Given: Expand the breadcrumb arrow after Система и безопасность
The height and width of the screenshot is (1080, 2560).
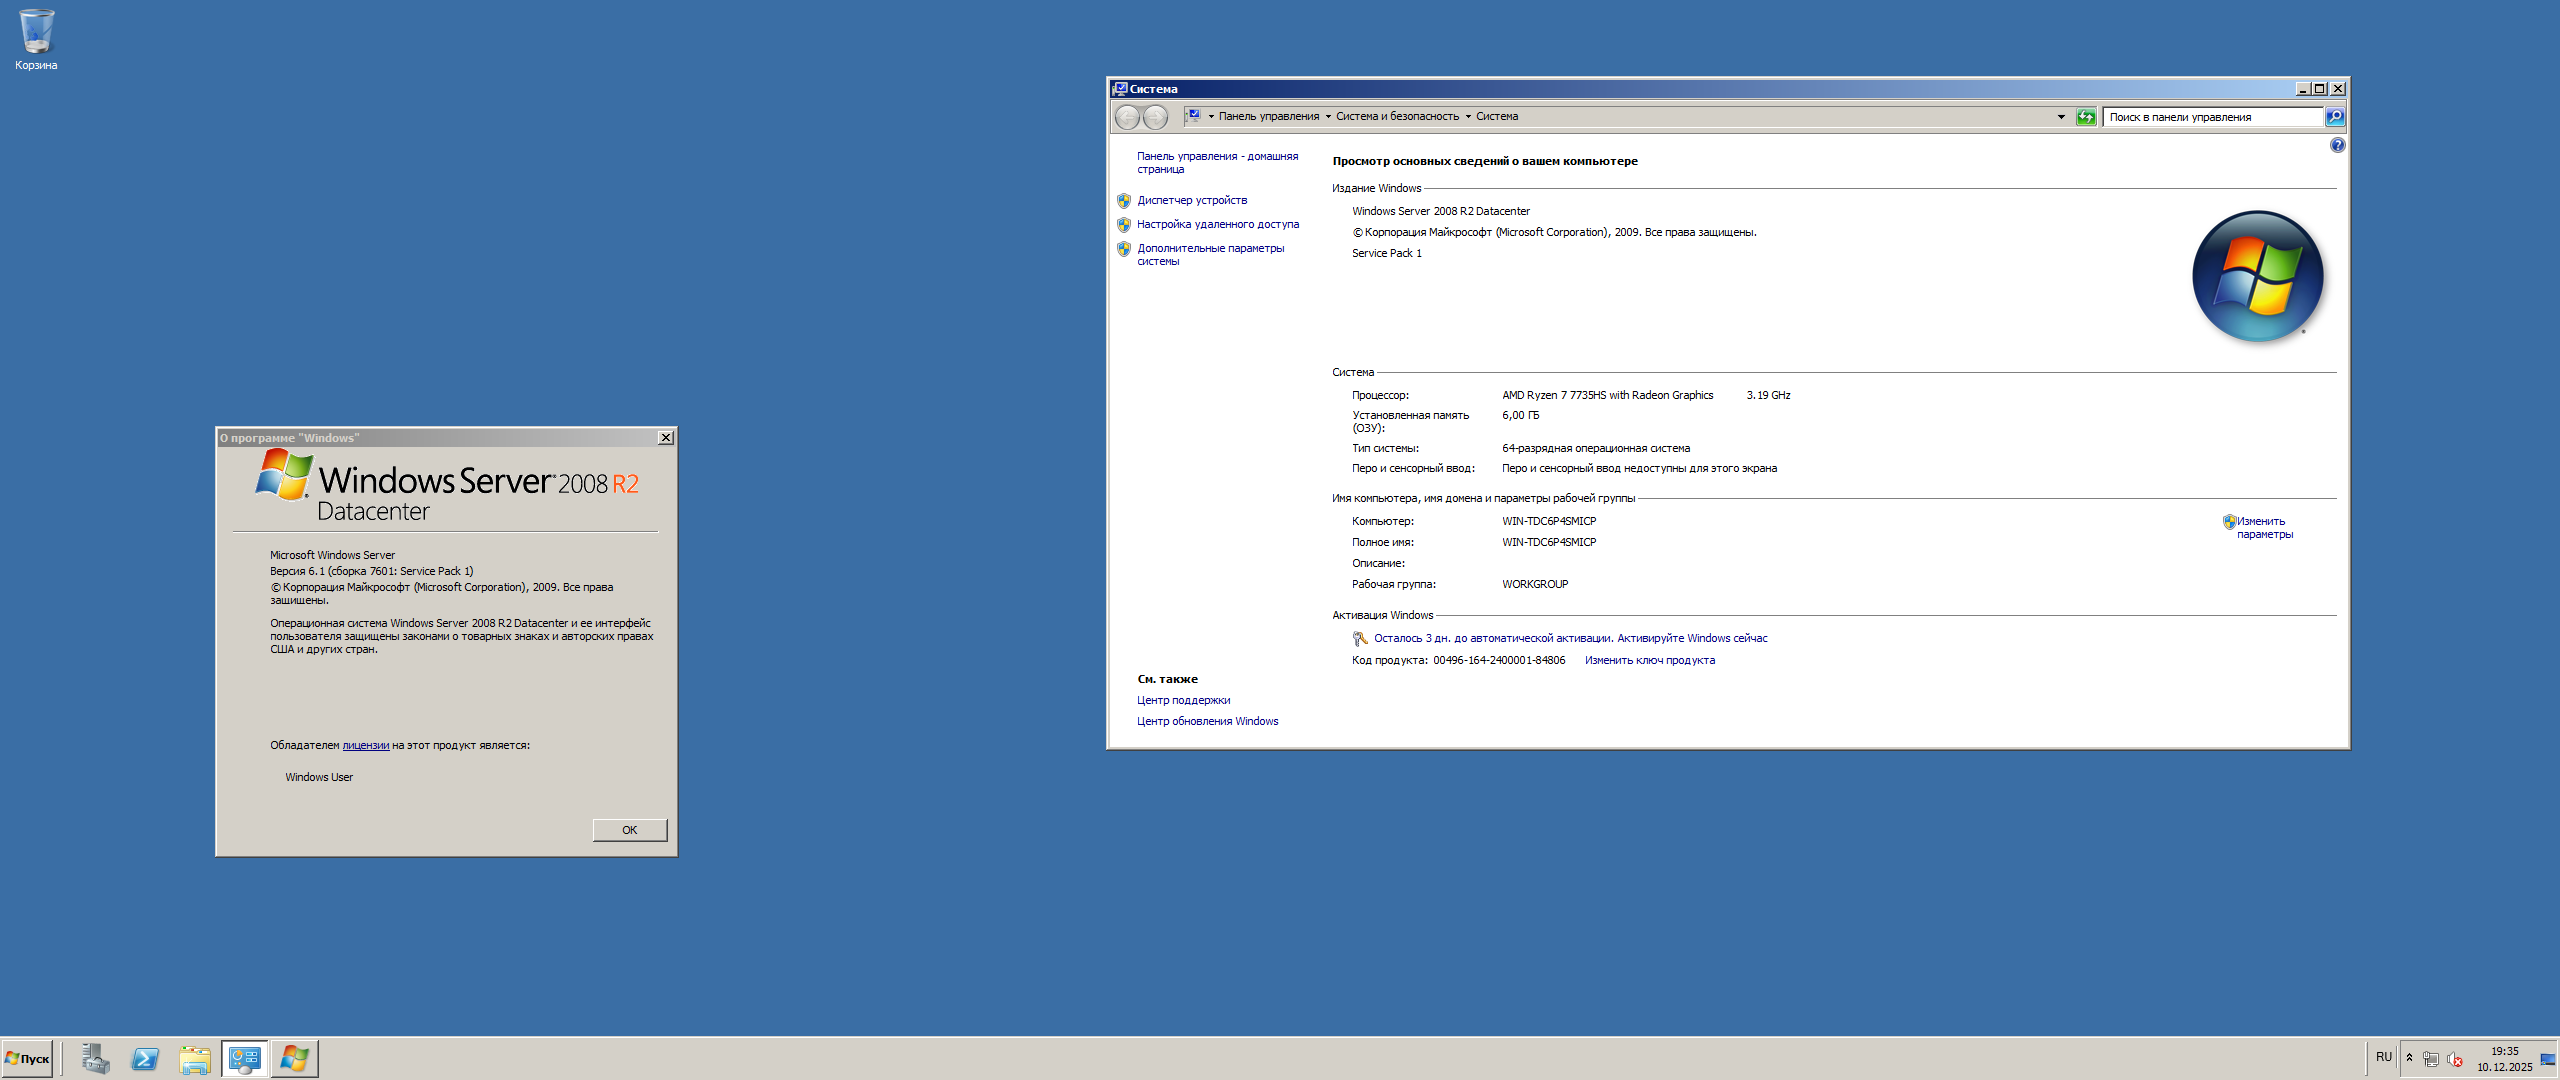Looking at the screenshot, I should tap(1468, 117).
